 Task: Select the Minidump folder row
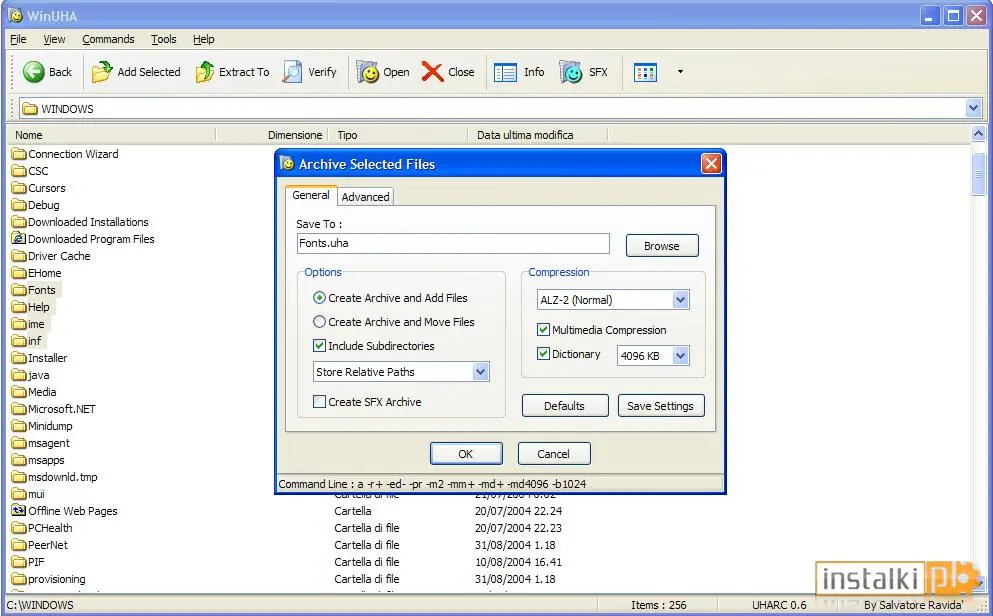point(42,426)
